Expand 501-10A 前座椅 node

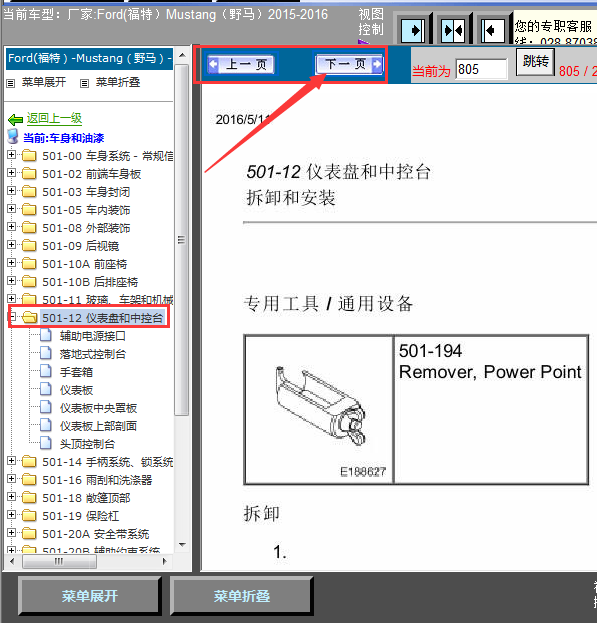pyautogui.click(x=12, y=263)
